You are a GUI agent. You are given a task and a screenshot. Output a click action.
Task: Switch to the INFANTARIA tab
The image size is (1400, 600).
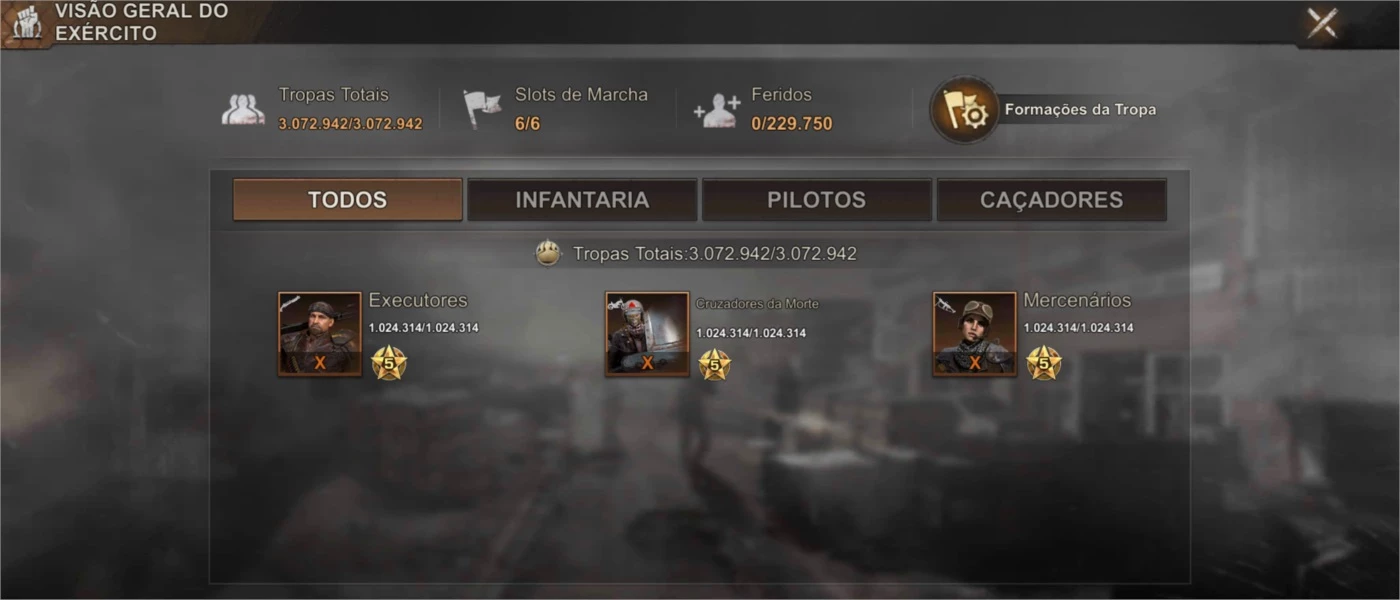[582, 200]
